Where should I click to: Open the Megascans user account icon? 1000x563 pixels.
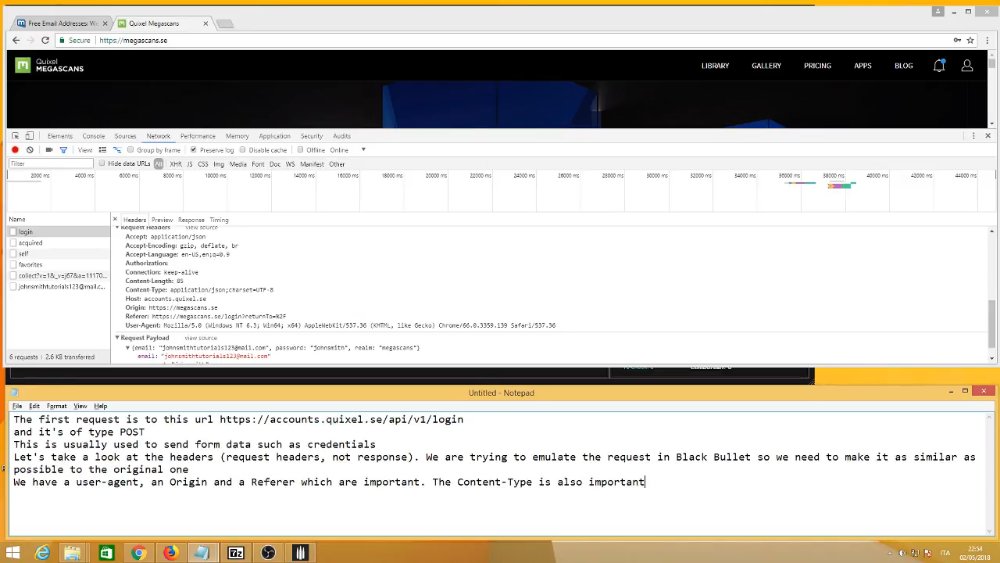pos(967,65)
